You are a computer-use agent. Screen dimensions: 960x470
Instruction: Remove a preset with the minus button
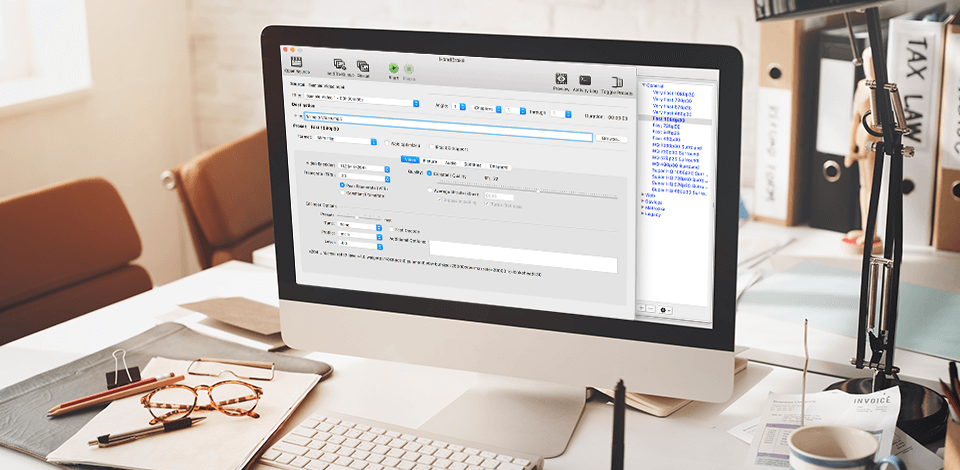point(651,310)
